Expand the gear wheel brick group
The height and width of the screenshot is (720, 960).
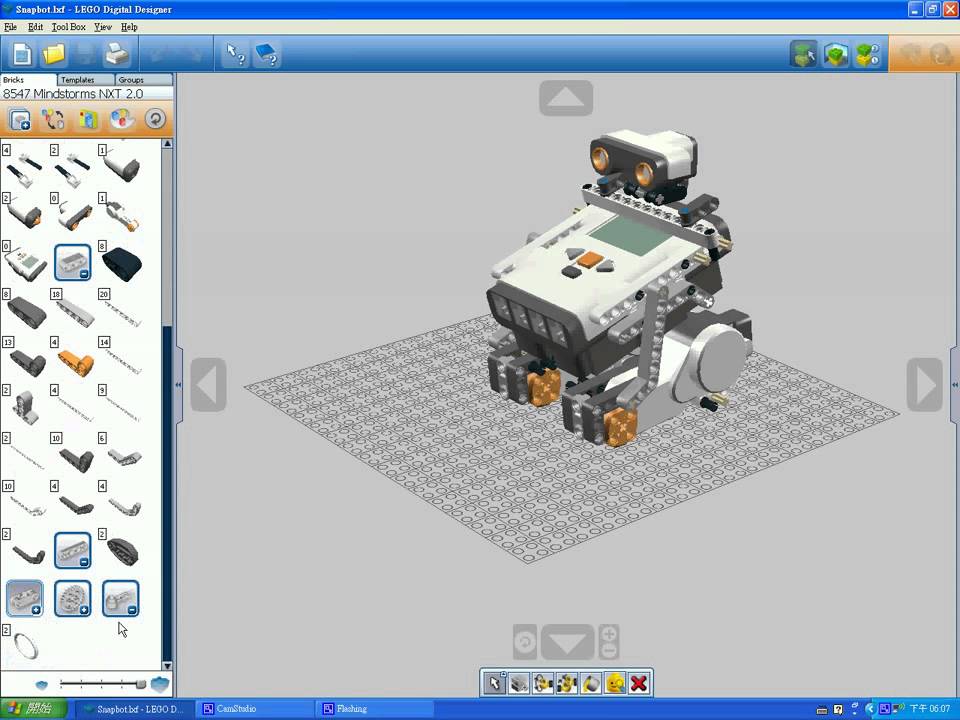(72, 598)
